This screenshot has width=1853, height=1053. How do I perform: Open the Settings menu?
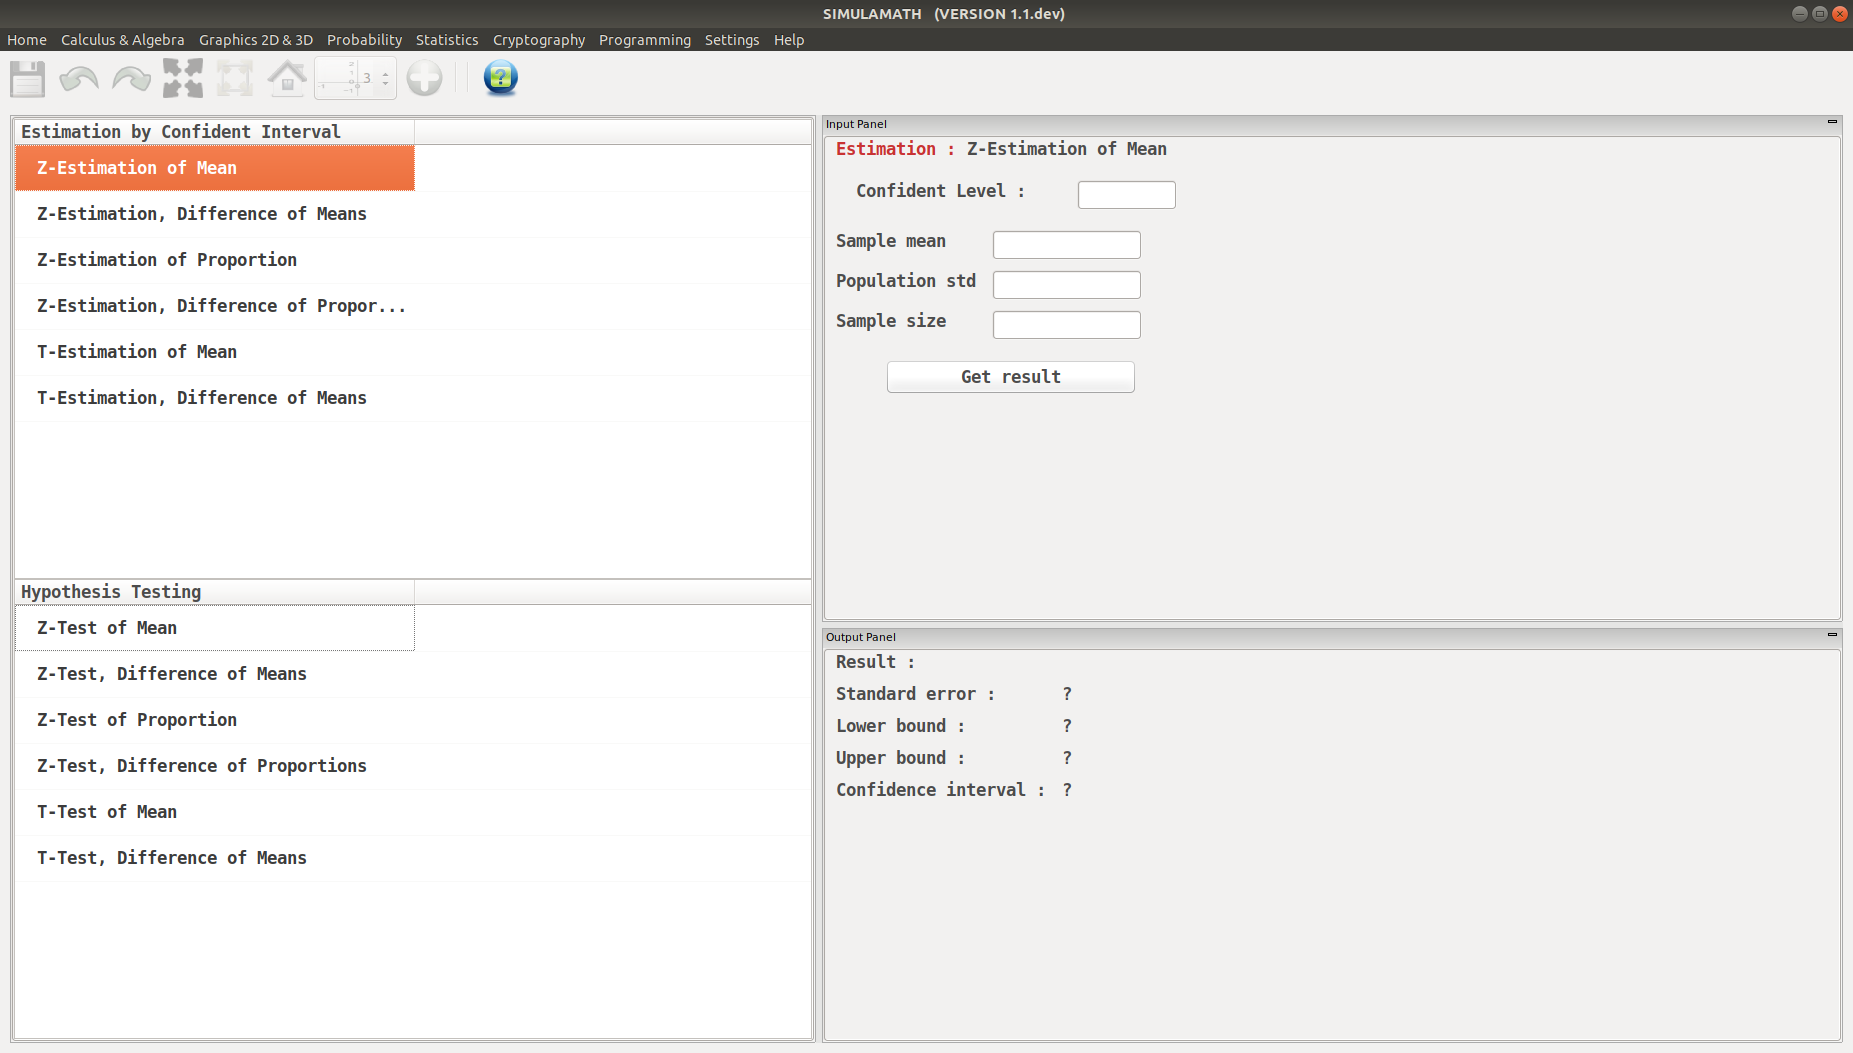(x=732, y=40)
